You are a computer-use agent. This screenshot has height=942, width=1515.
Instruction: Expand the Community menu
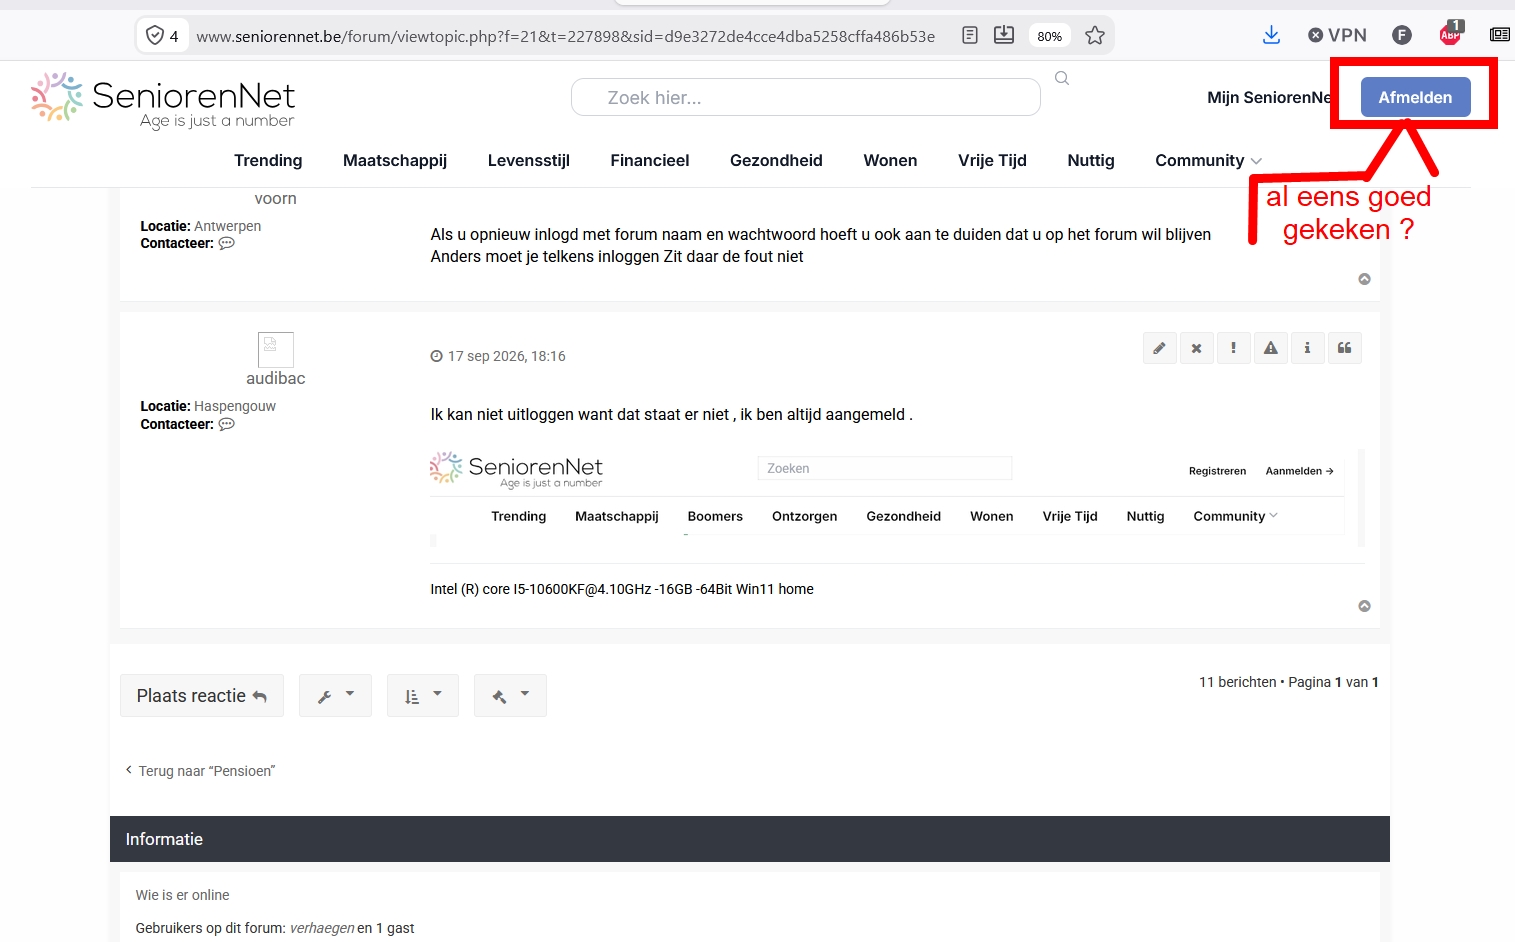click(1208, 160)
